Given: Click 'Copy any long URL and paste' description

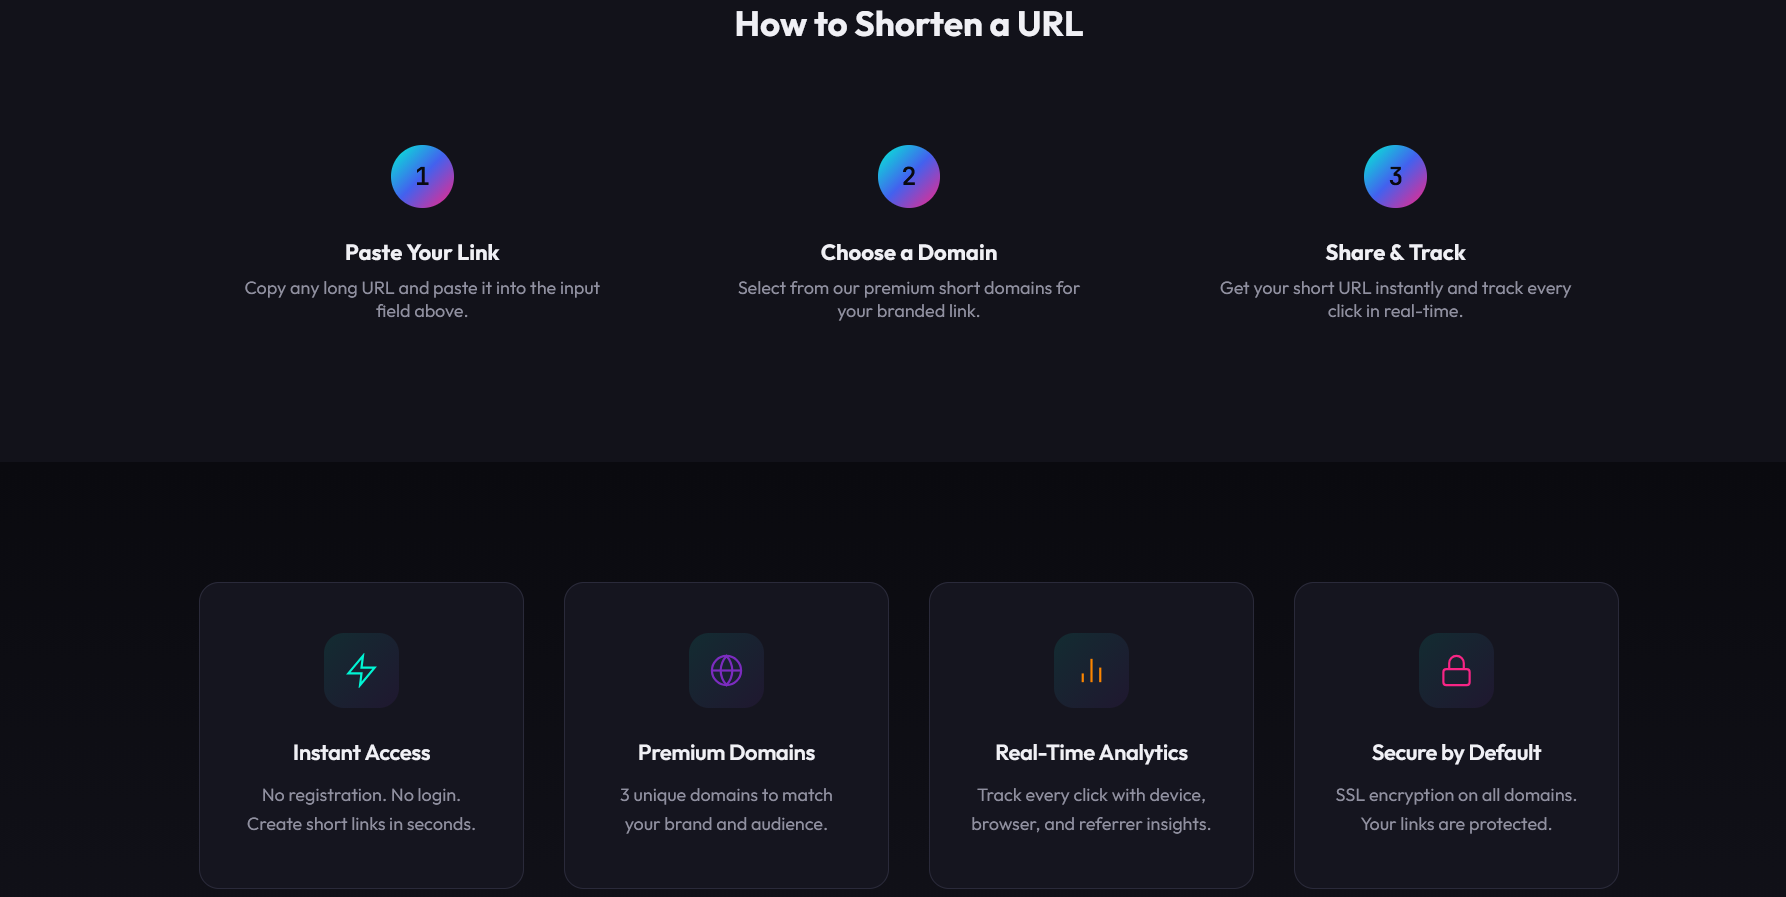Looking at the screenshot, I should click(422, 299).
